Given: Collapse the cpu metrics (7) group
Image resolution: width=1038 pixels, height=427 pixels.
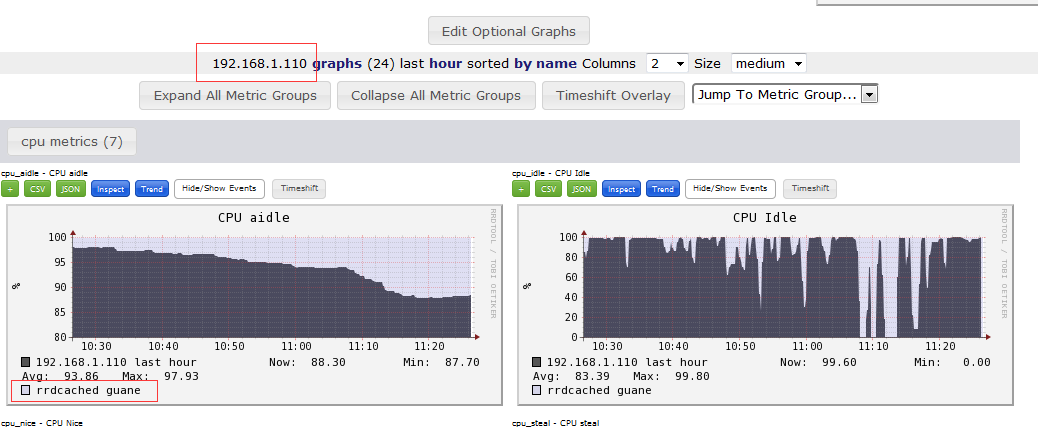Looking at the screenshot, I should pos(72,142).
